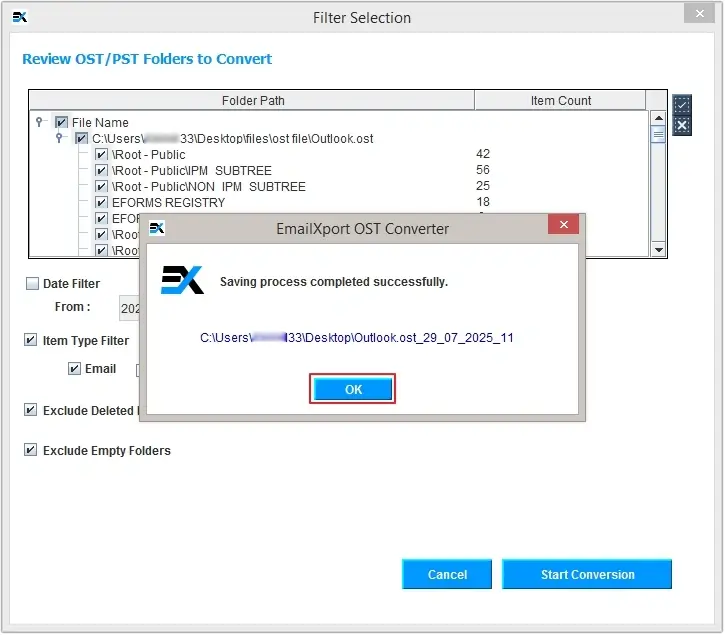Uncheck the \Root - Public folder checkbox
This screenshot has height=635, width=725.
pos(101,155)
